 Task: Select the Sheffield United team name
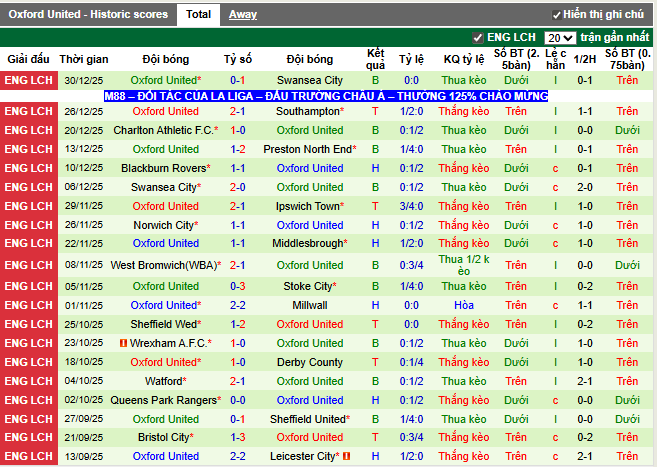(x=310, y=419)
